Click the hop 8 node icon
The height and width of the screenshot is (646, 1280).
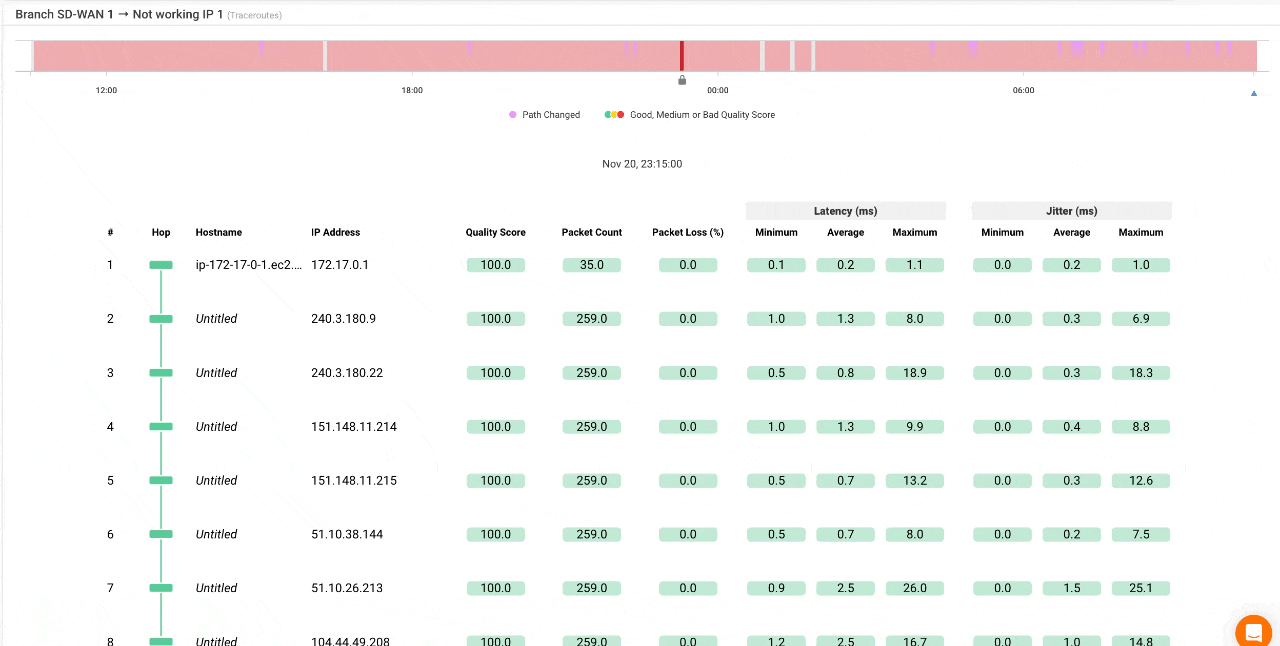[160, 641]
